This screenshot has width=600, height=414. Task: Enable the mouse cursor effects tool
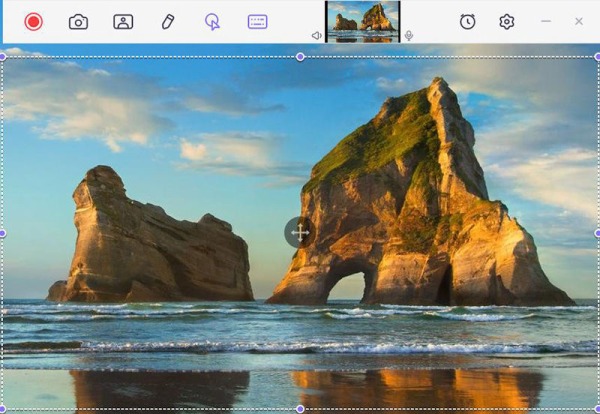tap(212, 21)
